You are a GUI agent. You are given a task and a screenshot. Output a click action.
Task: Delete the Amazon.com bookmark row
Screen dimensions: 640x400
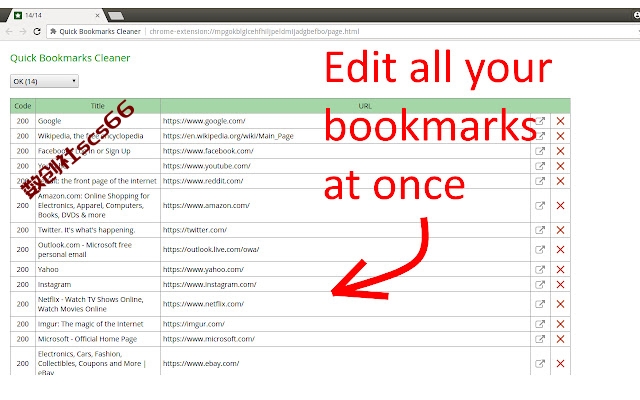pyautogui.click(x=560, y=205)
